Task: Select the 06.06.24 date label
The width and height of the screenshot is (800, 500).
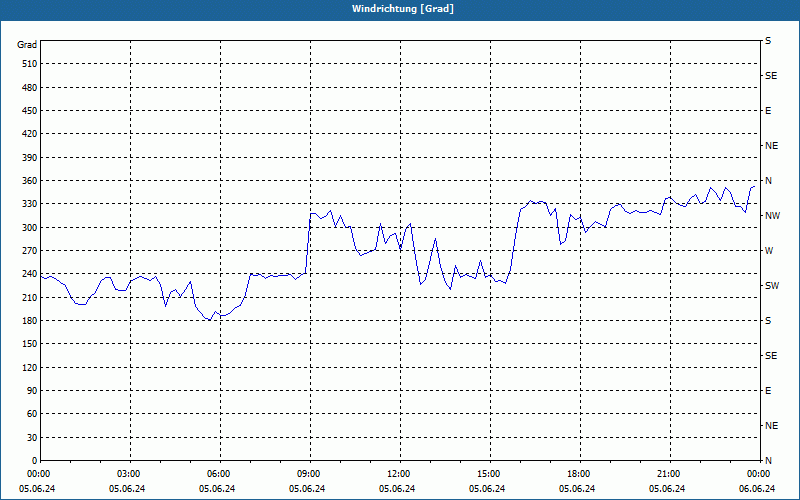Action: 757,489
